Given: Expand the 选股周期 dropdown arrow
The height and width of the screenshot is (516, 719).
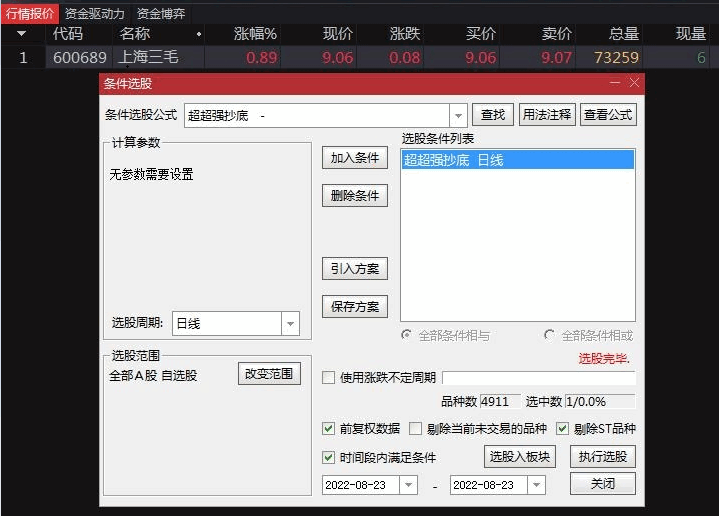Looking at the screenshot, I should (x=290, y=323).
